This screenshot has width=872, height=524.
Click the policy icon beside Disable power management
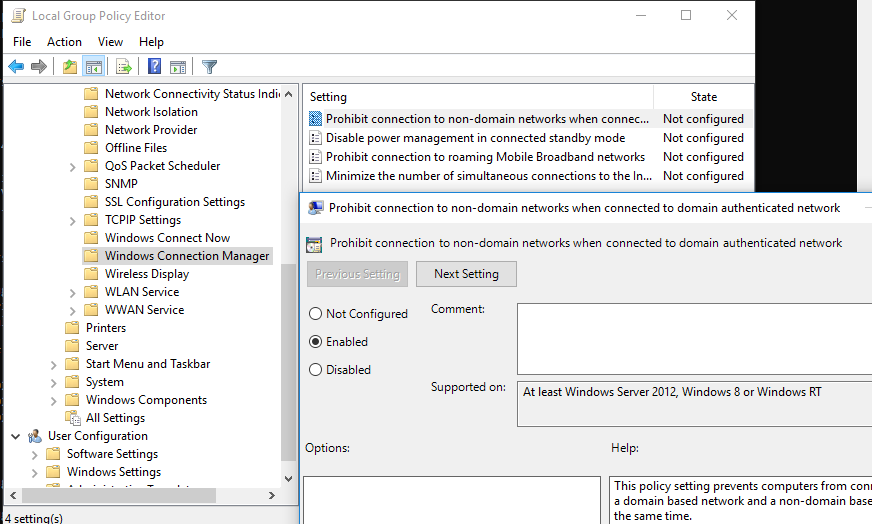pyautogui.click(x=315, y=138)
